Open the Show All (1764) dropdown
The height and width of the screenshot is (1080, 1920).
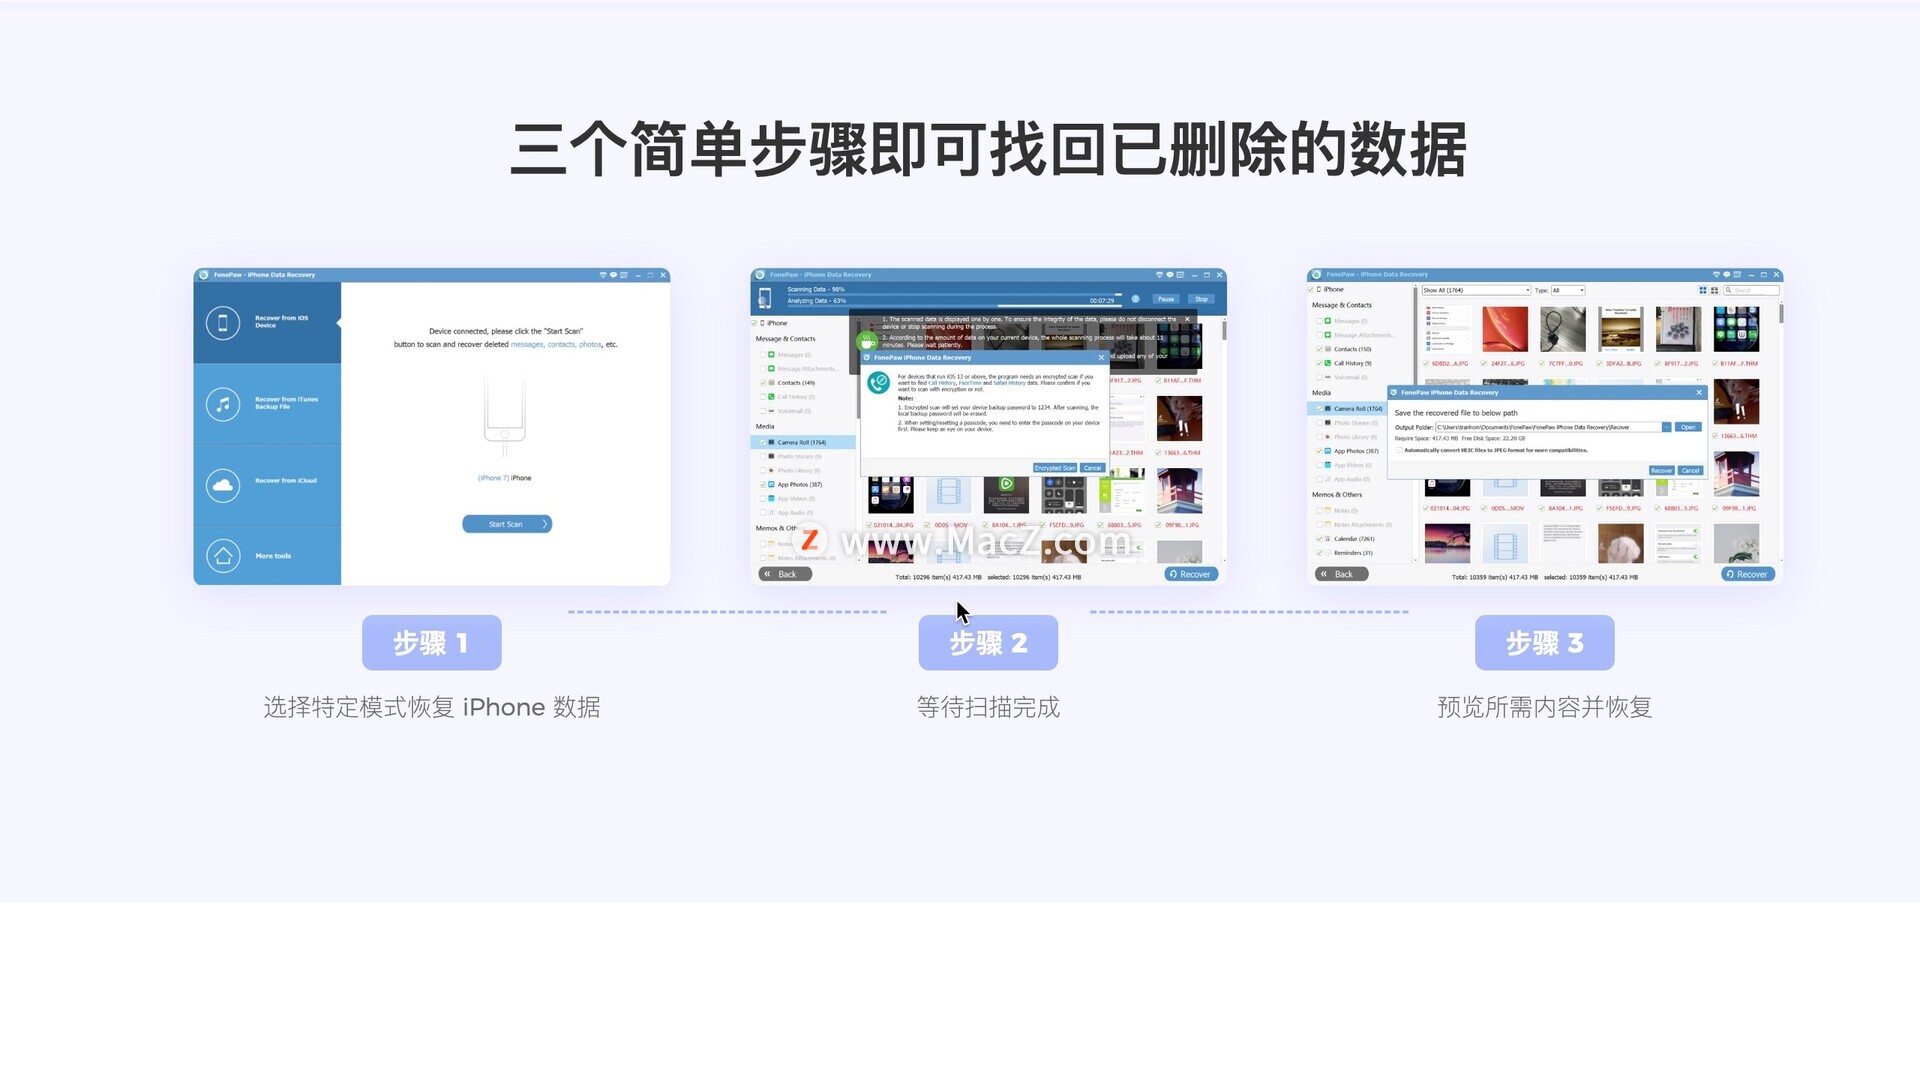pyautogui.click(x=1476, y=290)
